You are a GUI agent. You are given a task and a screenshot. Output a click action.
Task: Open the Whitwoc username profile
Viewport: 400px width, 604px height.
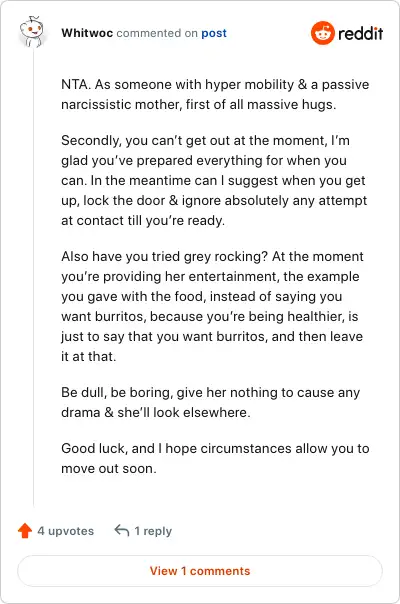point(87,33)
